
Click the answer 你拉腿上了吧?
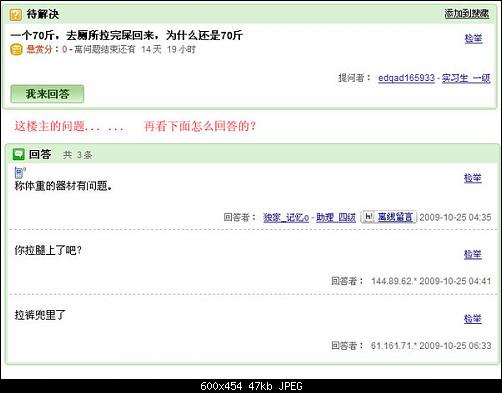pyautogui.click(x=48, y=250)
